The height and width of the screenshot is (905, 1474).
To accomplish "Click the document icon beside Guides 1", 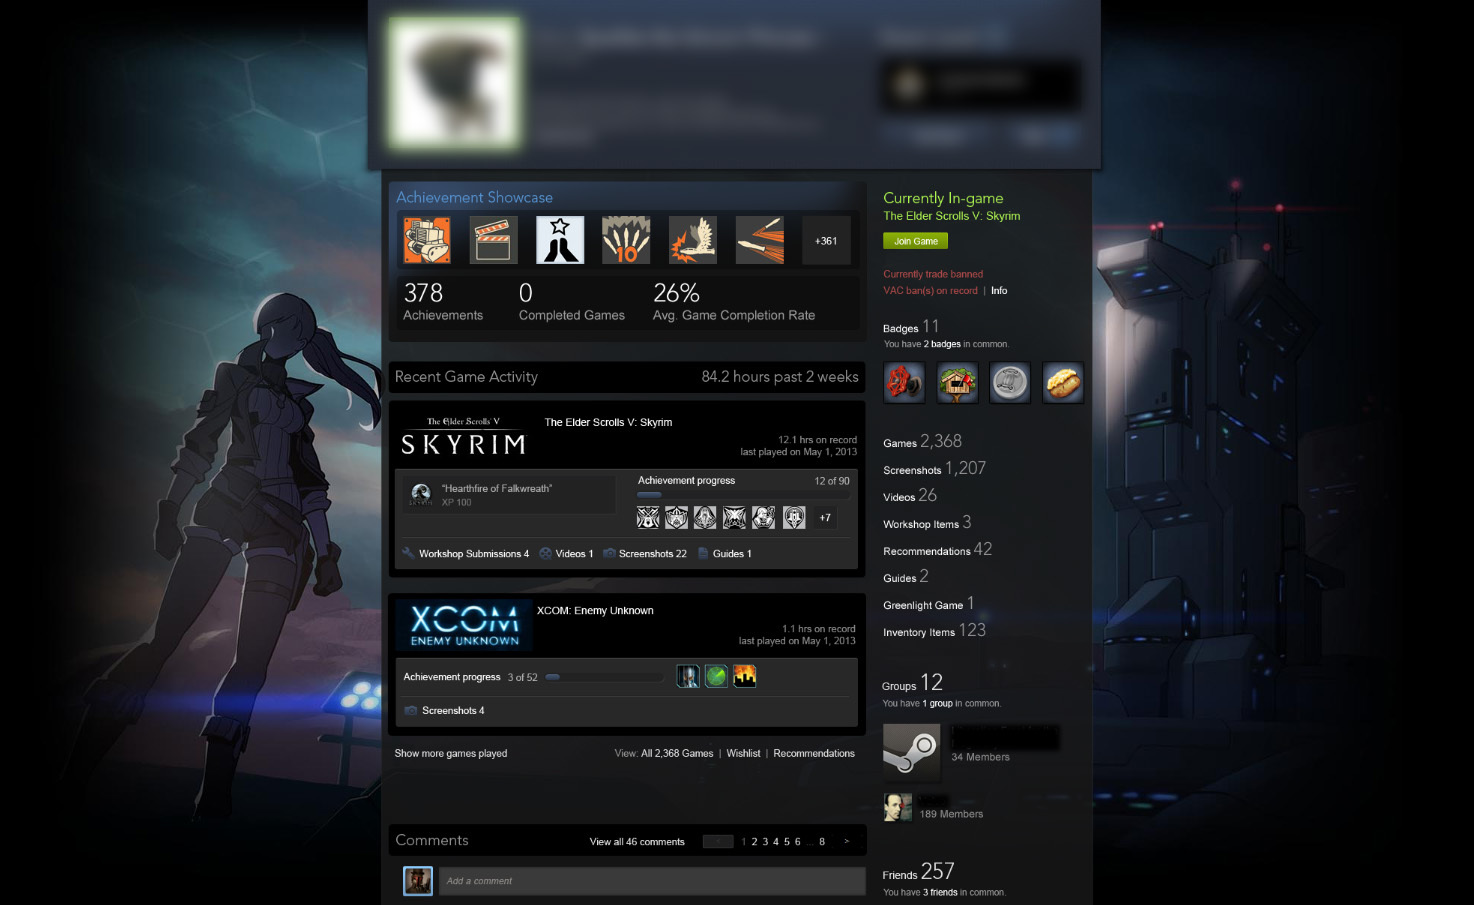I will (703, 553).
